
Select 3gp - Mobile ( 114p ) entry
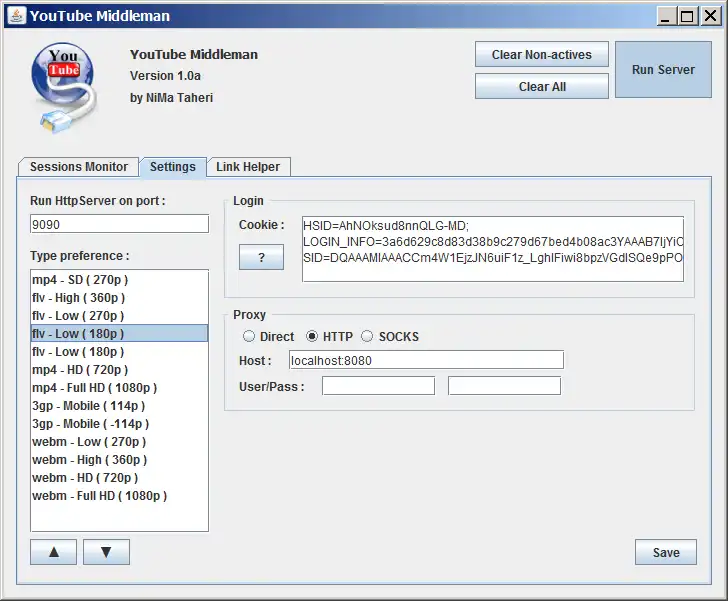tap(119, 405)
